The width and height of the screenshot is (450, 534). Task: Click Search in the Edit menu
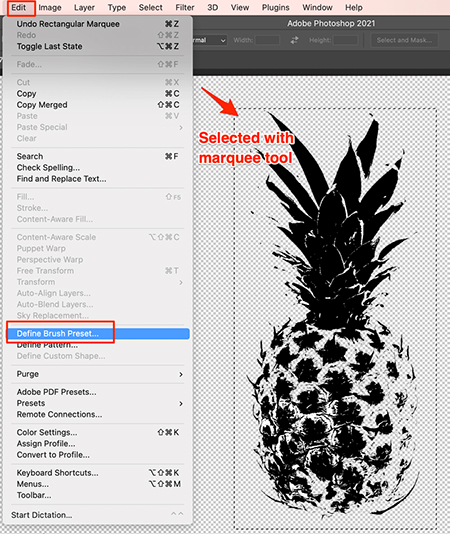click(98, 156)
